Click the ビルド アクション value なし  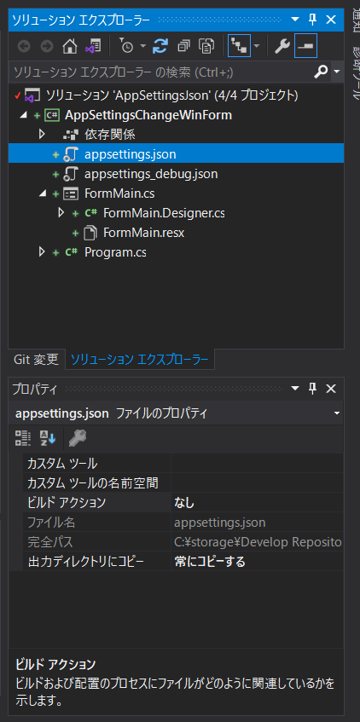184,502
